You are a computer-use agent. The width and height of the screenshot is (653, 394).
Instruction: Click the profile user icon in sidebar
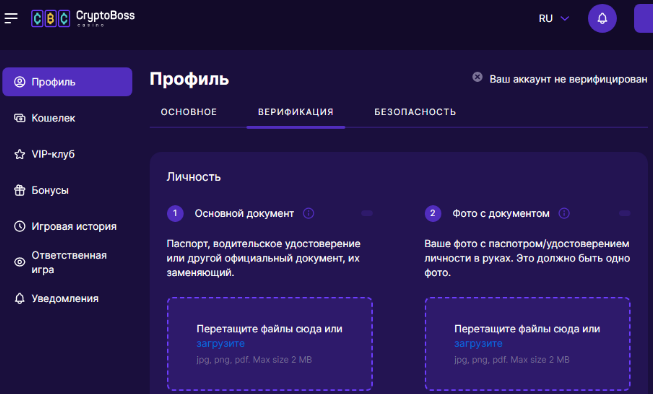click(x=20, y=82)
